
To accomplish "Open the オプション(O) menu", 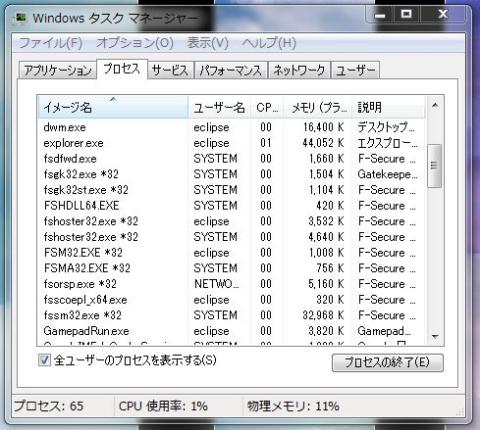I will pos(135,43).
